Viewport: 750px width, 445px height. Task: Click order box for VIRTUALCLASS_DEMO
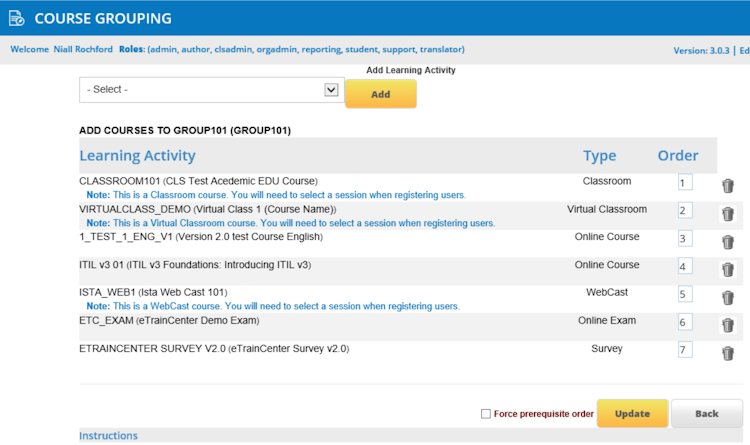click(x=684, y=211)
